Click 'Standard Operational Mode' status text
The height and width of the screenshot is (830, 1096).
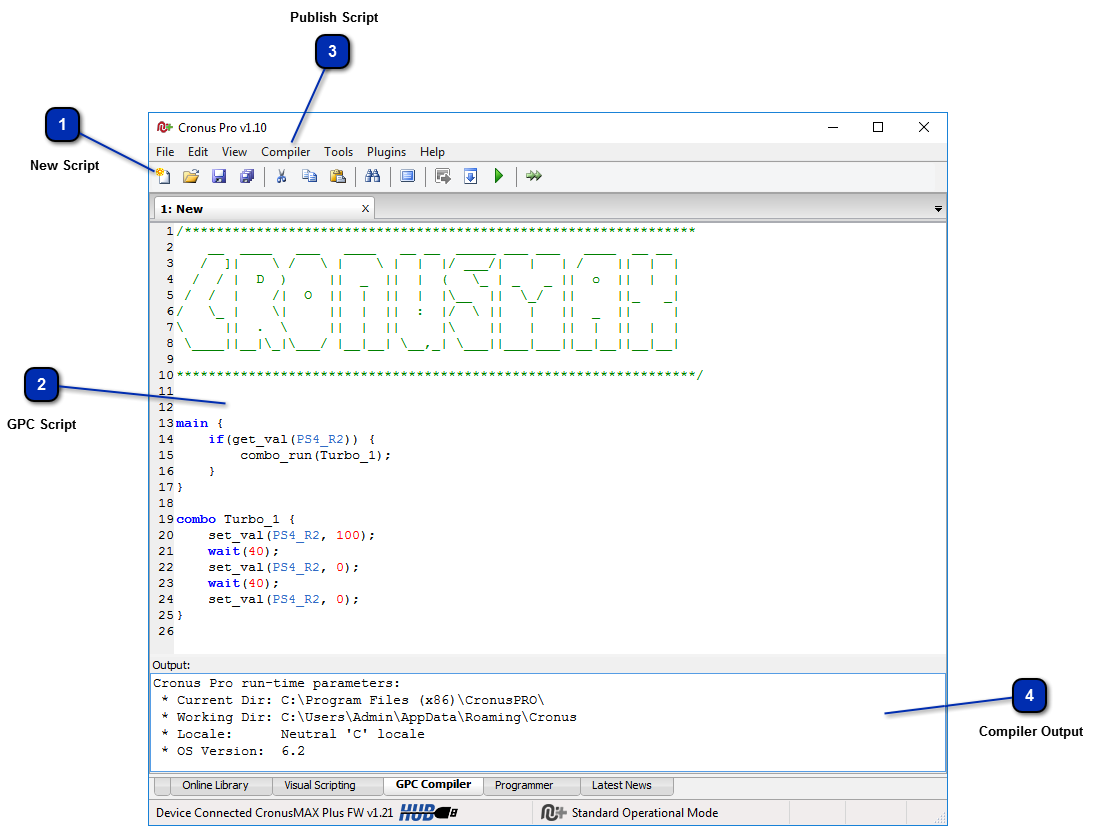pos(644,813)
